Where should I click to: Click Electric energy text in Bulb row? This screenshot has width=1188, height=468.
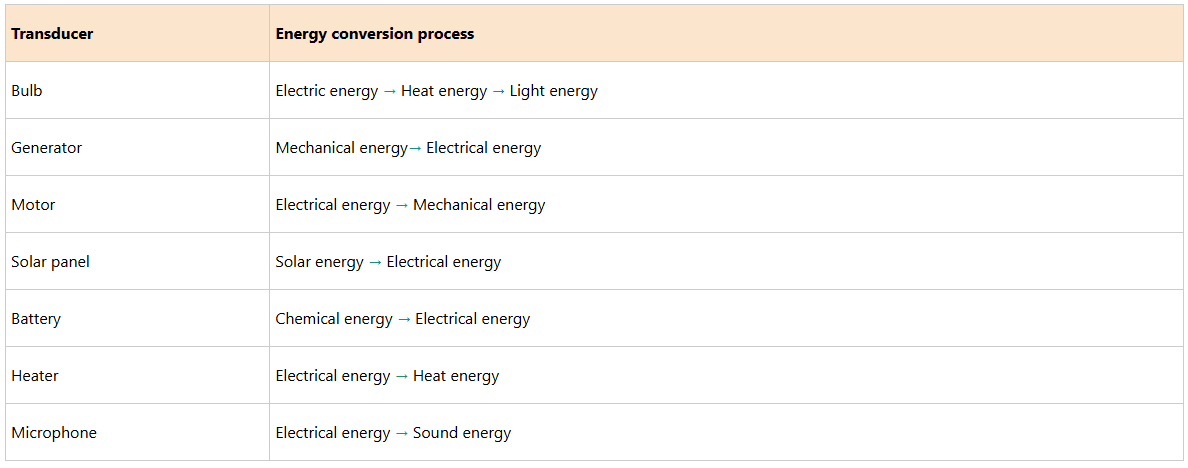[327, 91]
